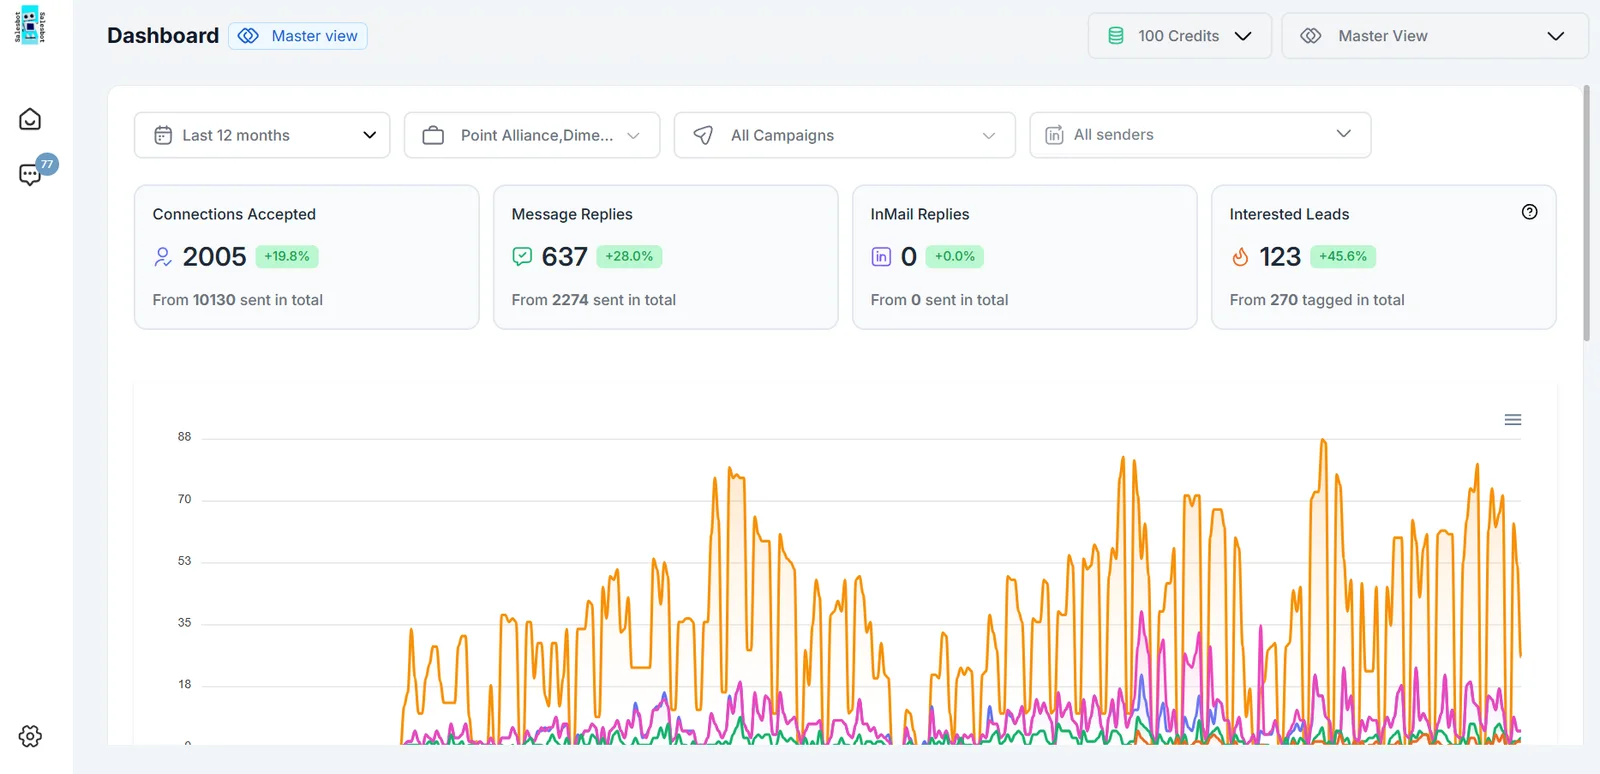Image resolution: width=1600 pixels, height=774 pixels.
Task: Click the Connections Accepted card title
Action: pos(234,214)
